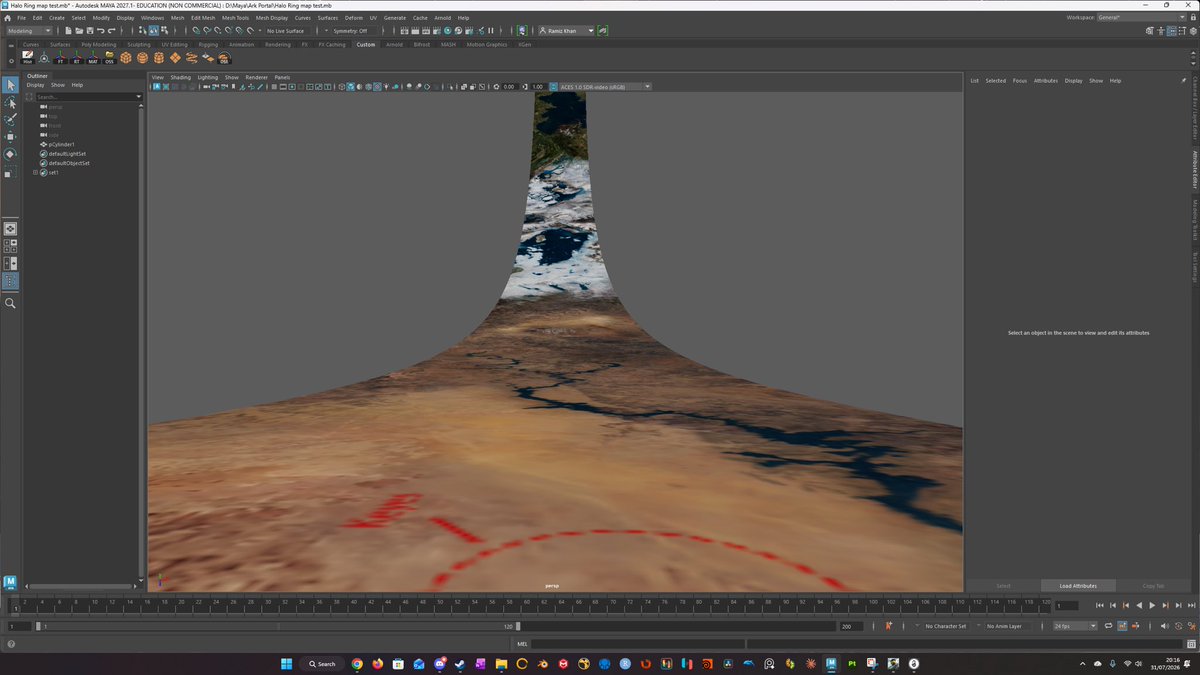Open the Deform menu
Image resolution: width=1200 pixels, height=675 pixels.
(x=354, y=18)
